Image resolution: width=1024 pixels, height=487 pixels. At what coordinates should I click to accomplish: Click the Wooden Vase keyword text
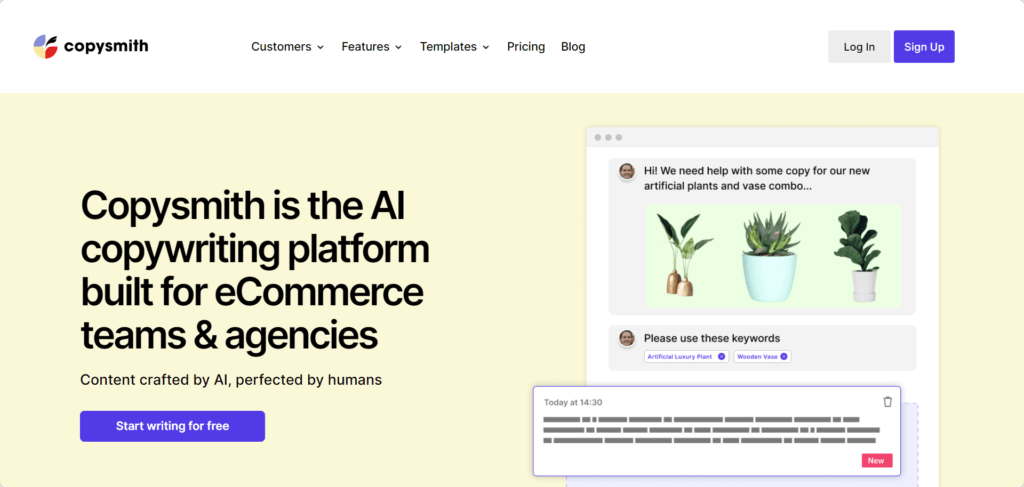756,357
